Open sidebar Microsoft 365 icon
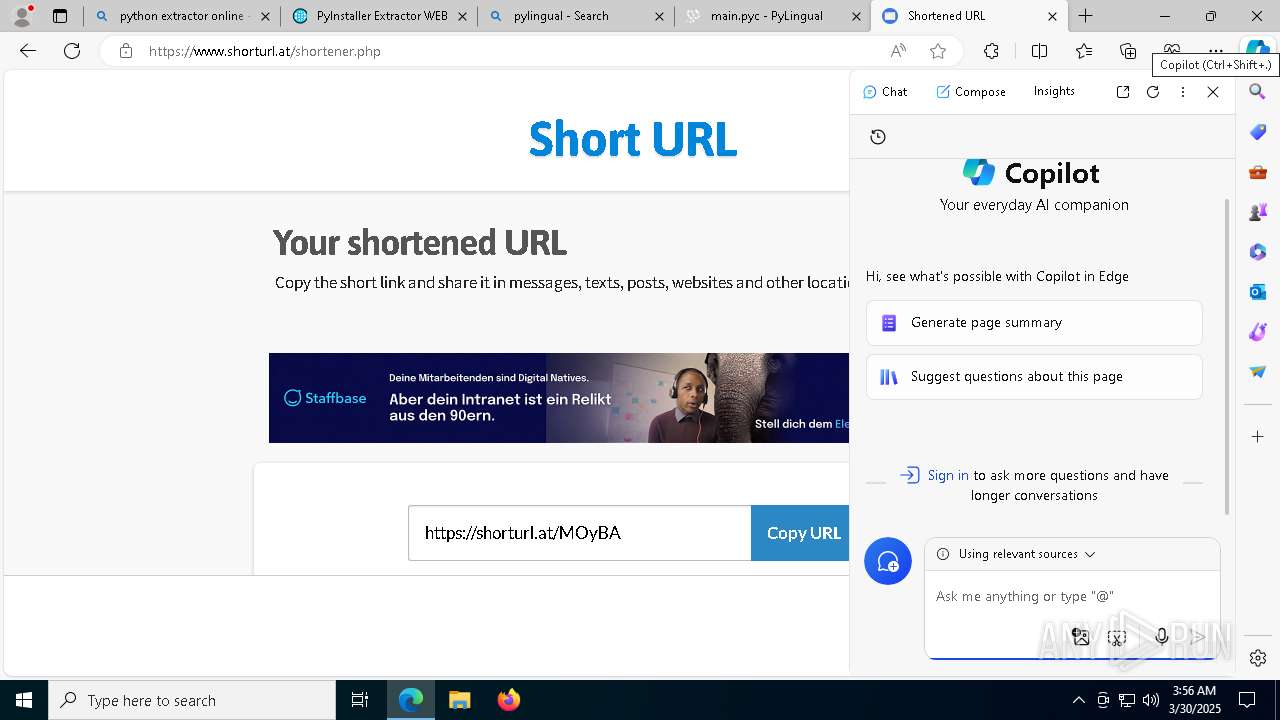Viewport: 1280px width, 720px height. tap(1258, 252)
